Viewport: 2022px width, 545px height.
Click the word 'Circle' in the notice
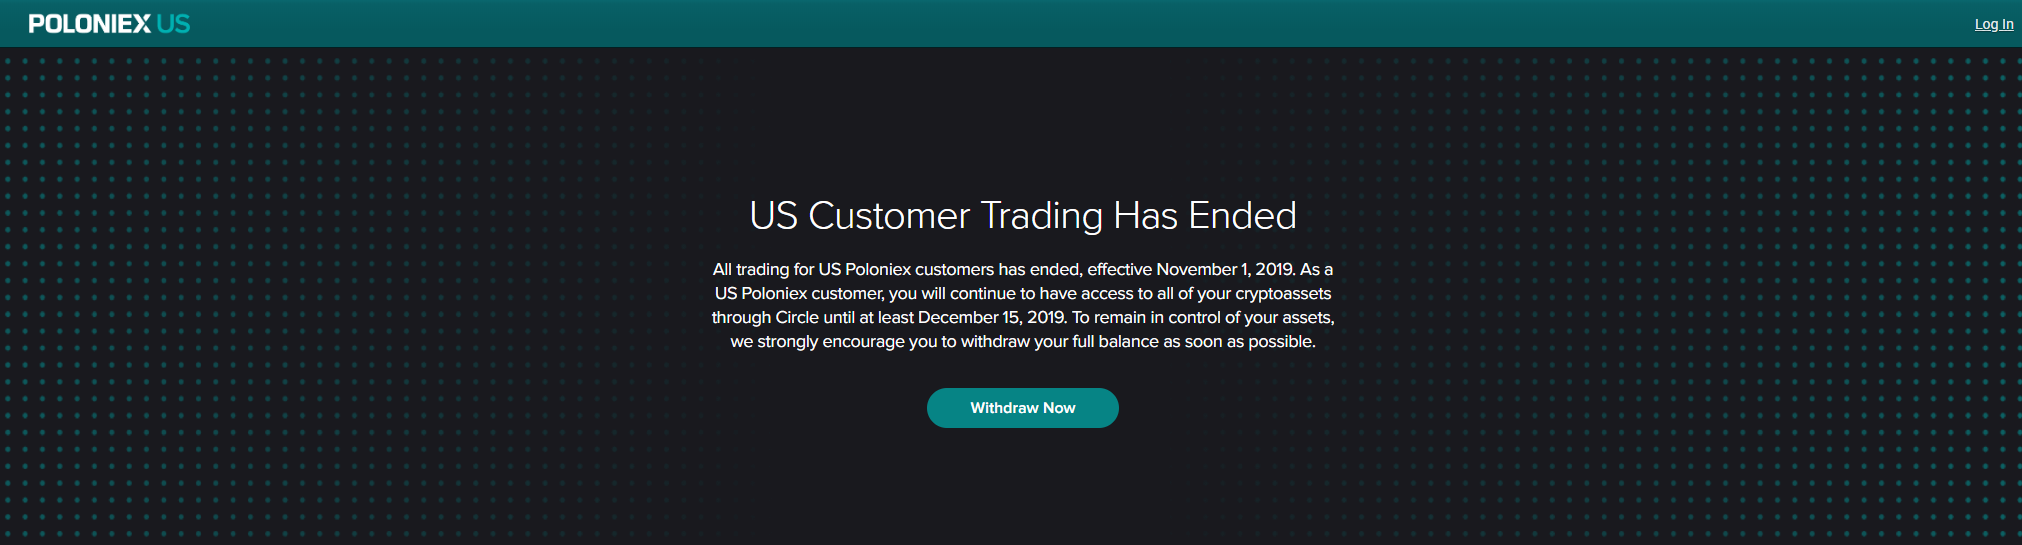(x=797, y=317)
